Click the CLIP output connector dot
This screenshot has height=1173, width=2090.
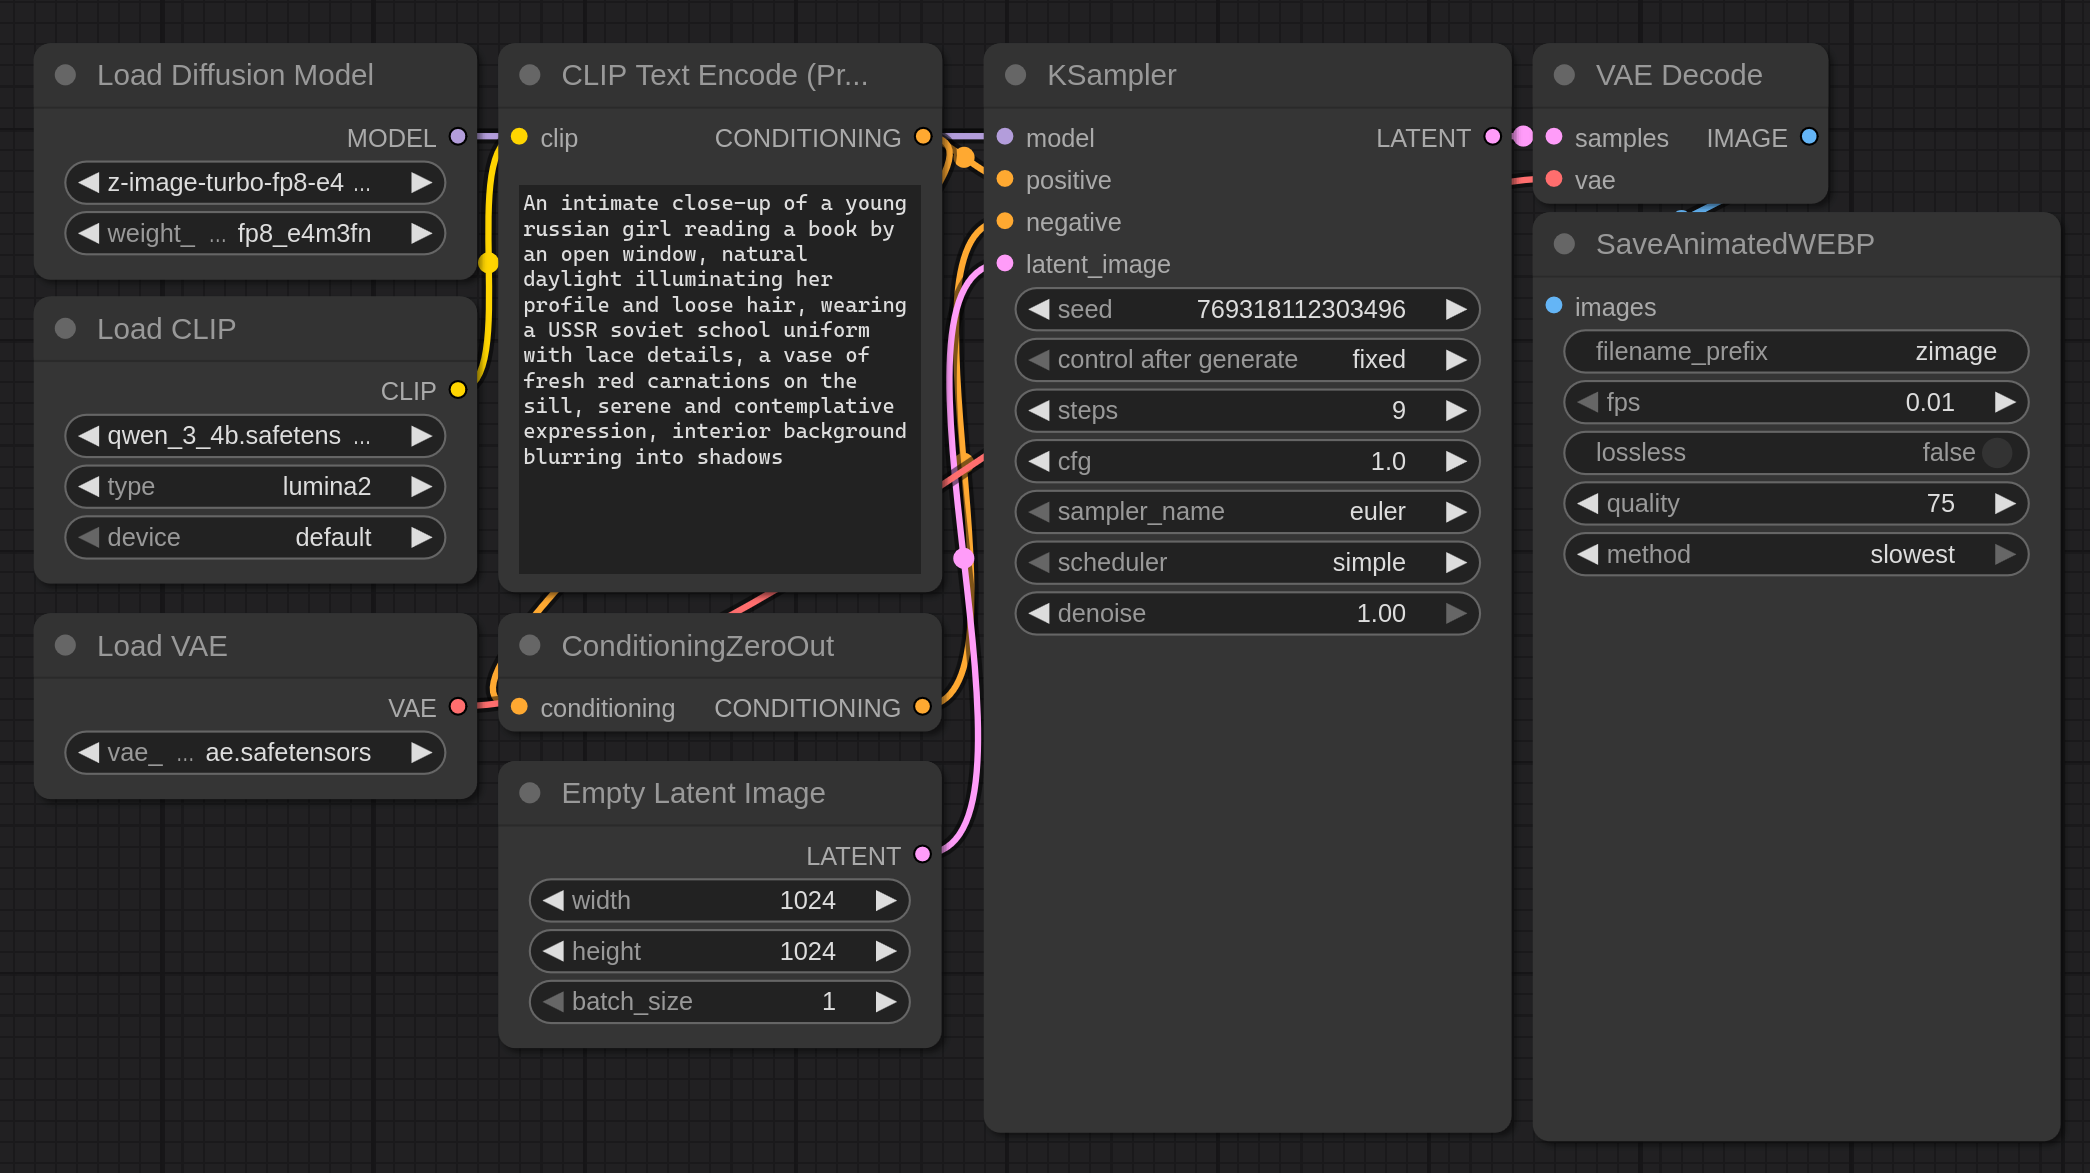[458, 390]
